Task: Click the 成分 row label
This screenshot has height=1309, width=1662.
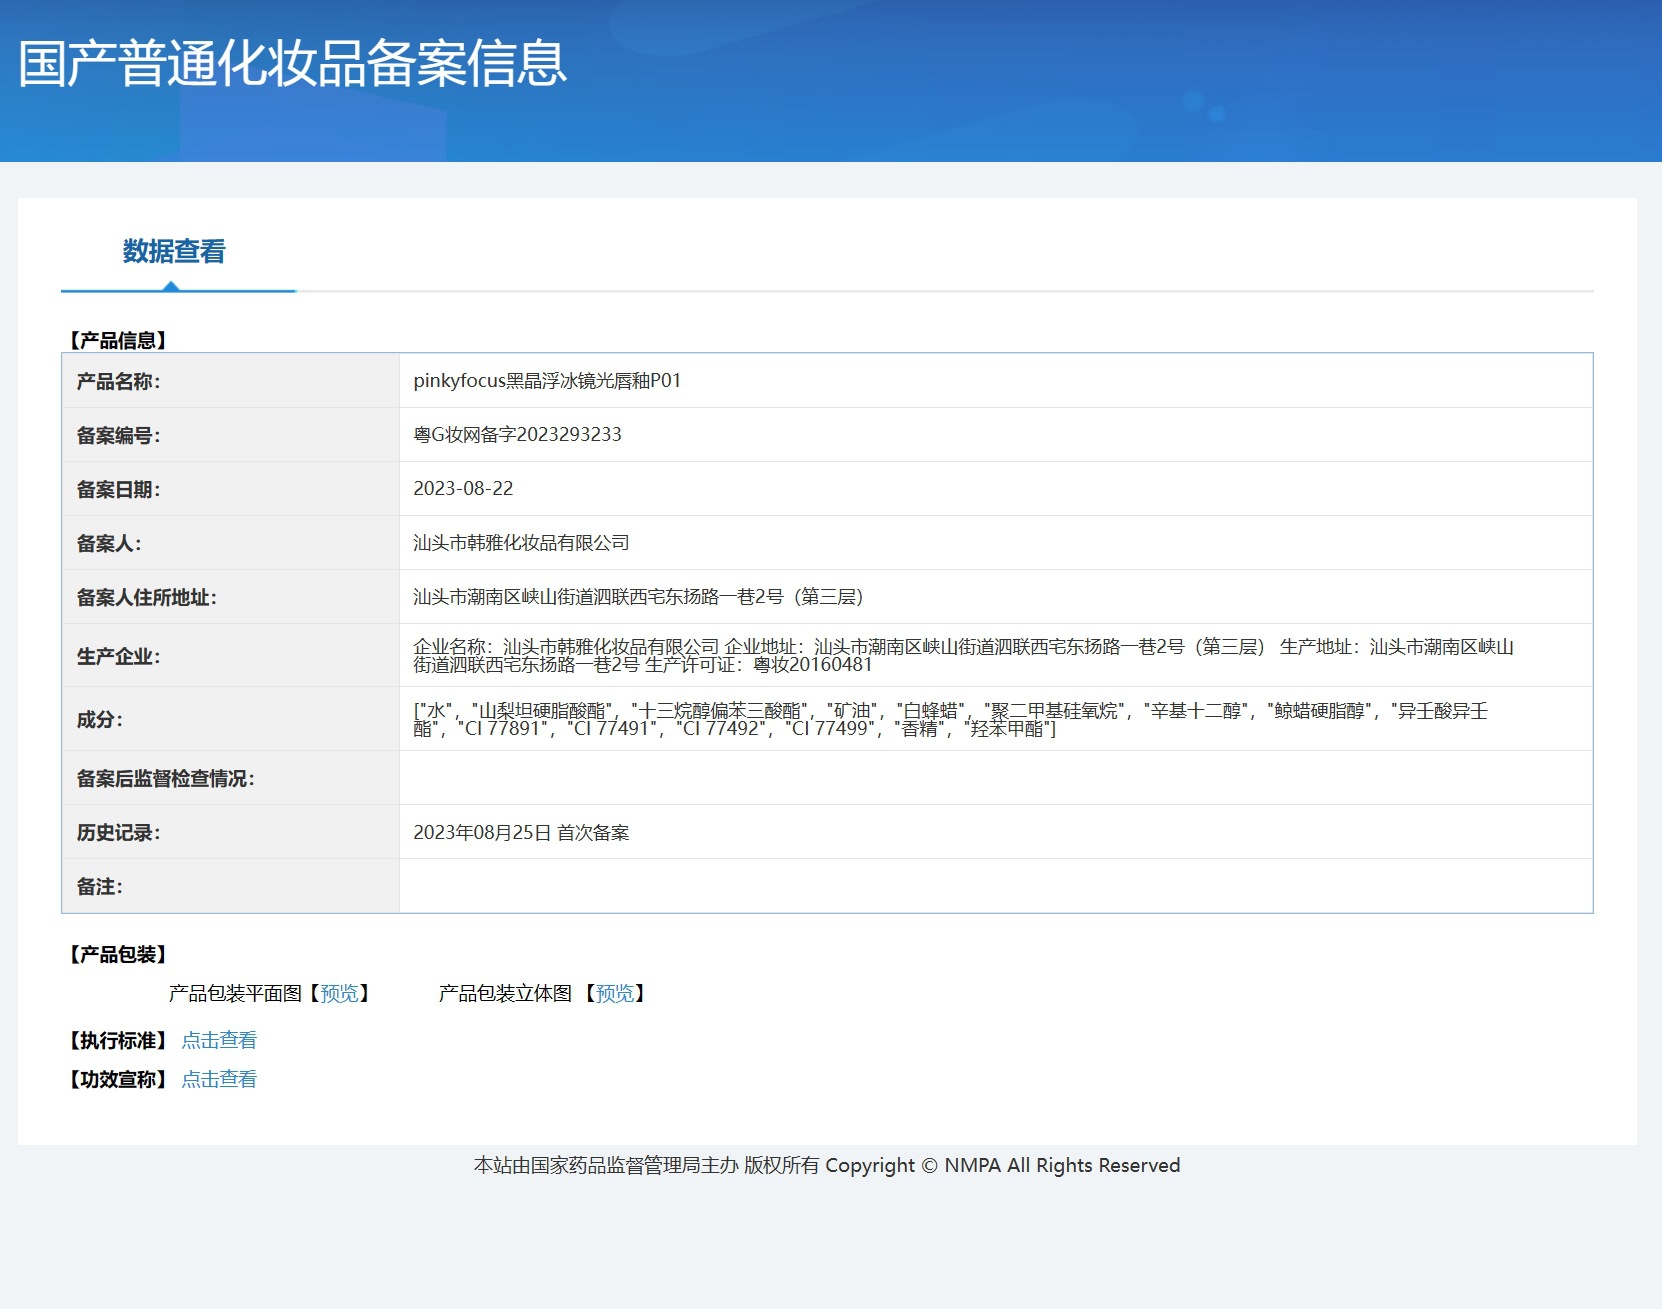Action: [99, 719]
